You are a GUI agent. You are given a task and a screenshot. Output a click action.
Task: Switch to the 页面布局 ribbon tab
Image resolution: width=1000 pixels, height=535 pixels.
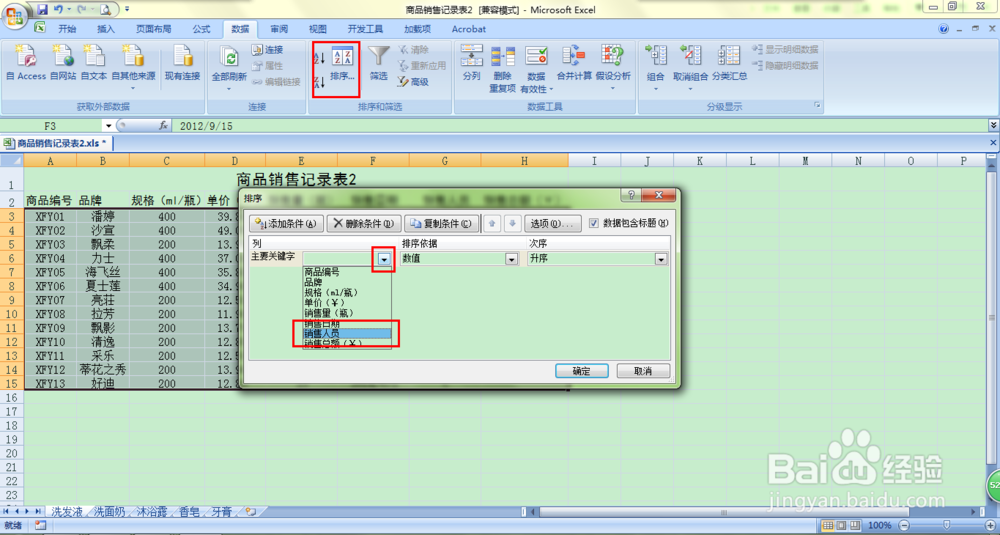(154, 29)
